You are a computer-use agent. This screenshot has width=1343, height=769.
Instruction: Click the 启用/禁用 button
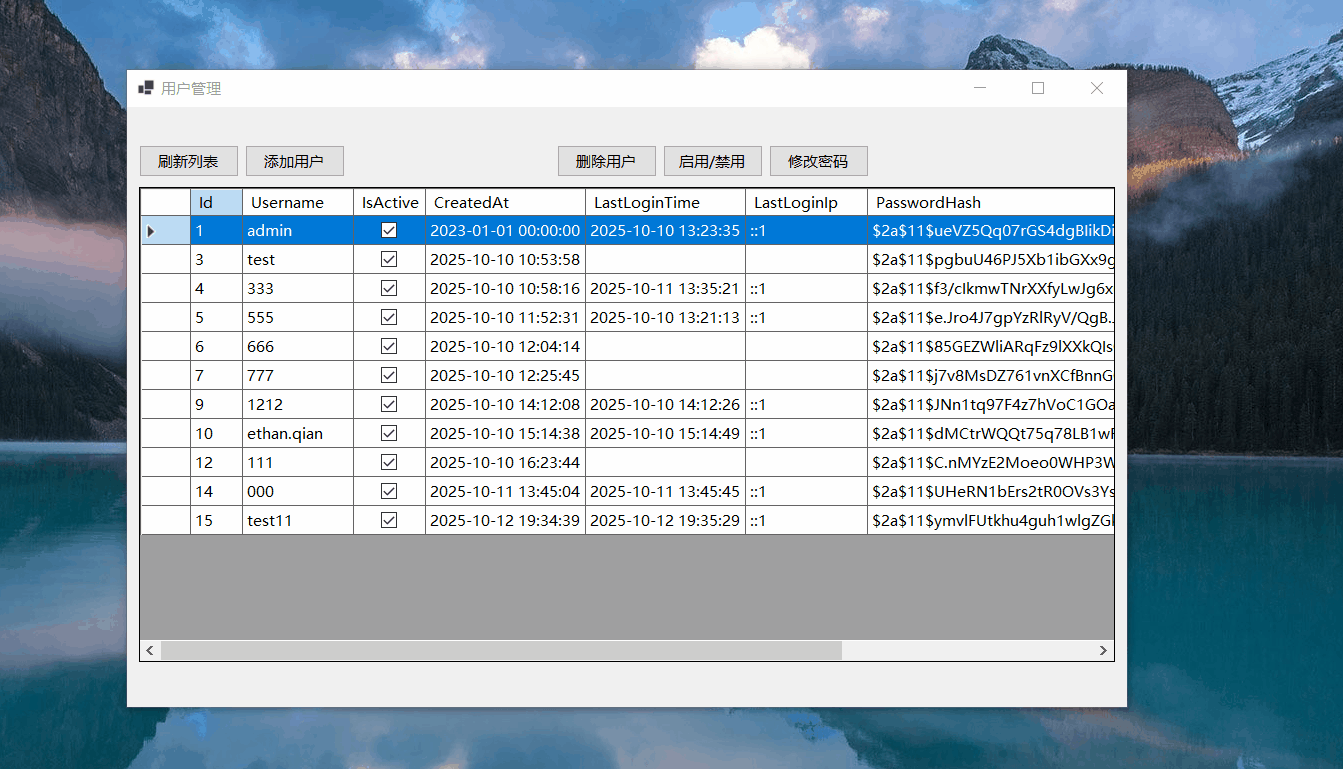click(712, 161)
